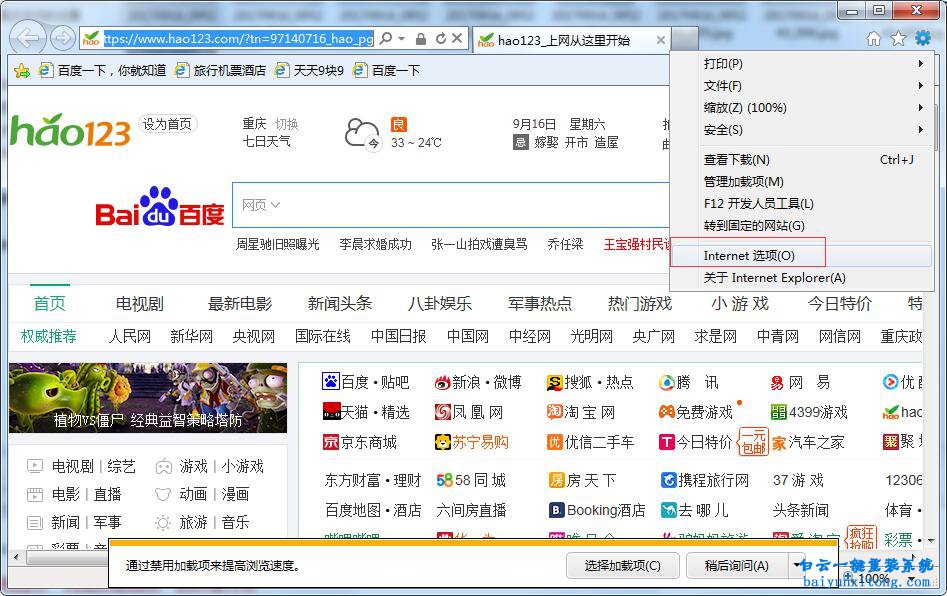Image resolution: width=947 pixels, height=596 pixels.
Task: Select the 凤凰网 phoenix icon
Action: (x=442, y=412)
